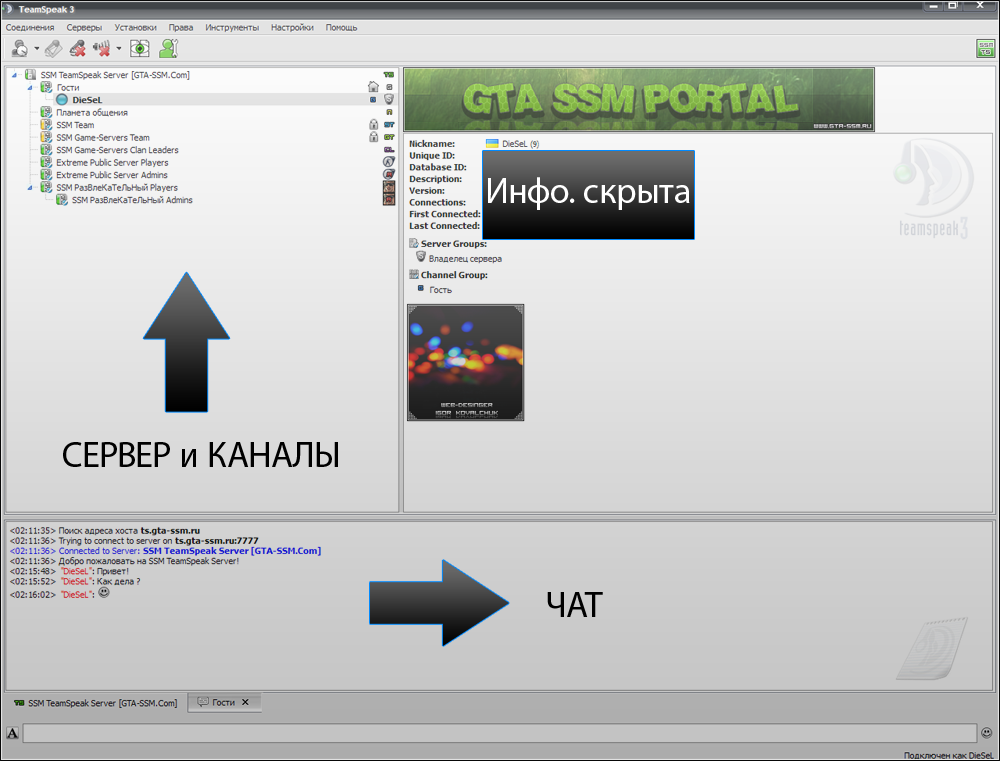Image resolution: width=1000 pixels, height=761 pixels.
Task: Select the Extreme Public Server Admins channel
Action: [112, 175]
